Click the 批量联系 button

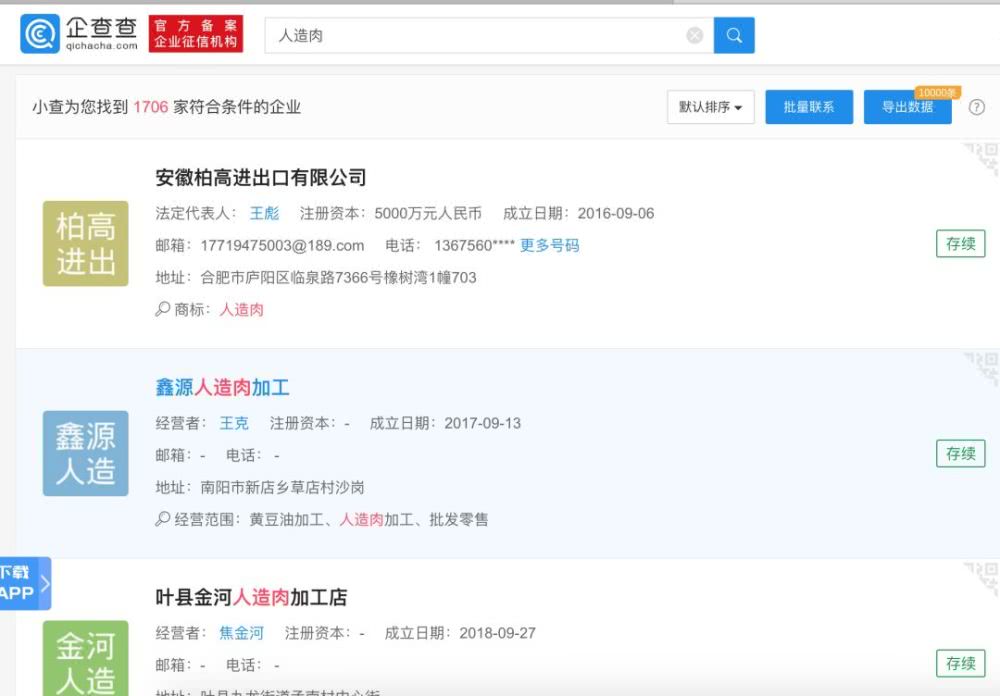click(x=808, y=107)
